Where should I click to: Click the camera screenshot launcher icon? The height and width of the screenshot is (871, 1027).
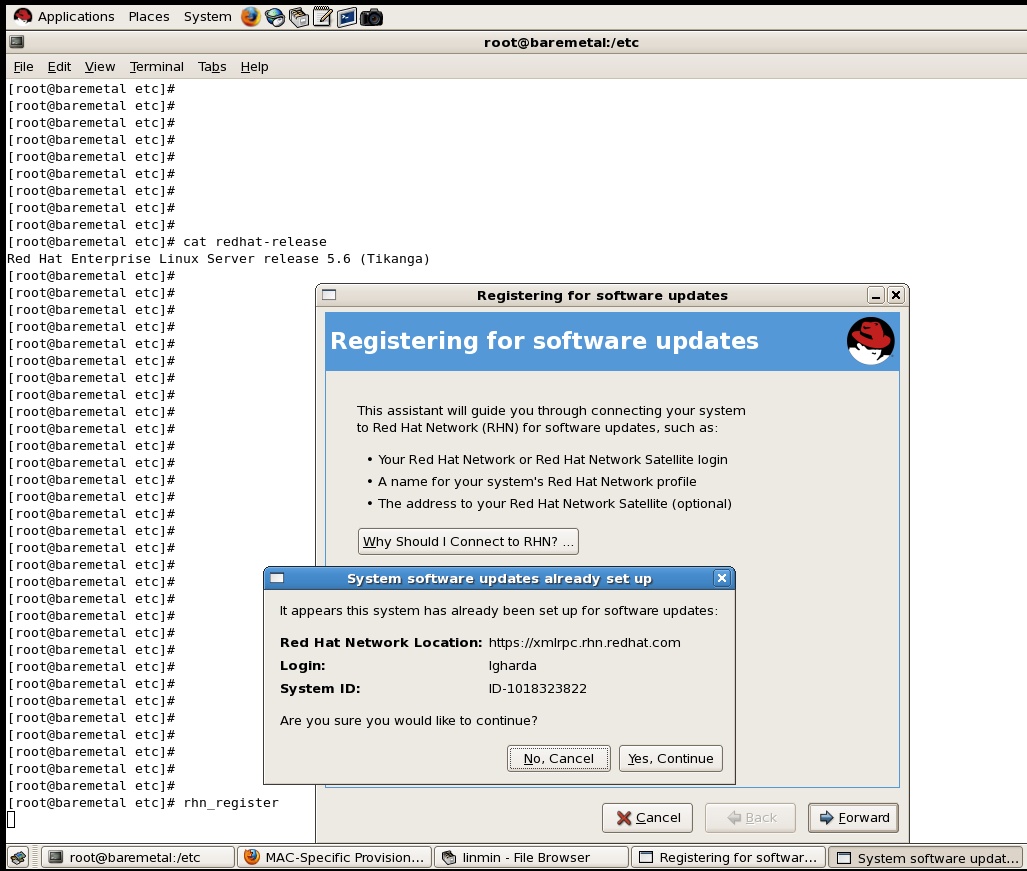(x=371, y=17)
